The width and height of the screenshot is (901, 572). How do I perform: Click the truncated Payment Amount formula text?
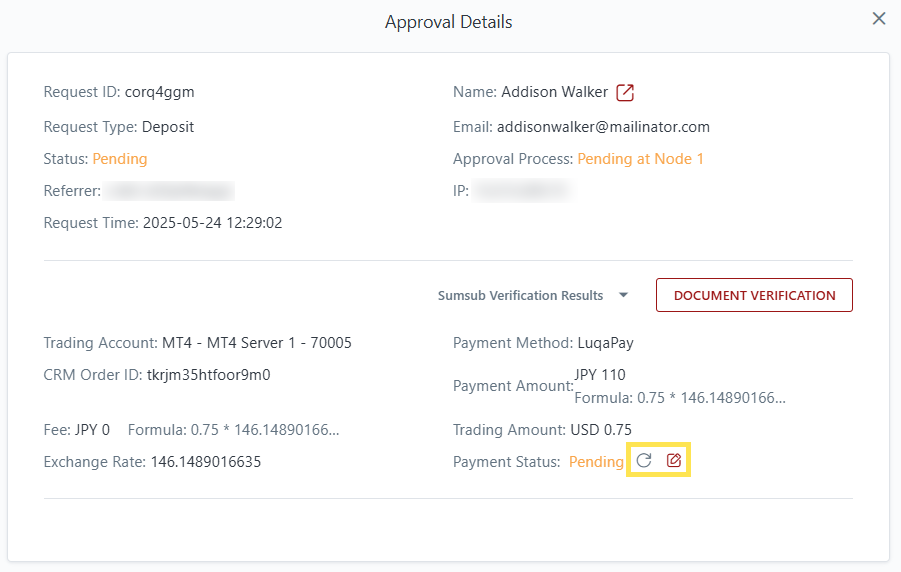tap(680, 398)
